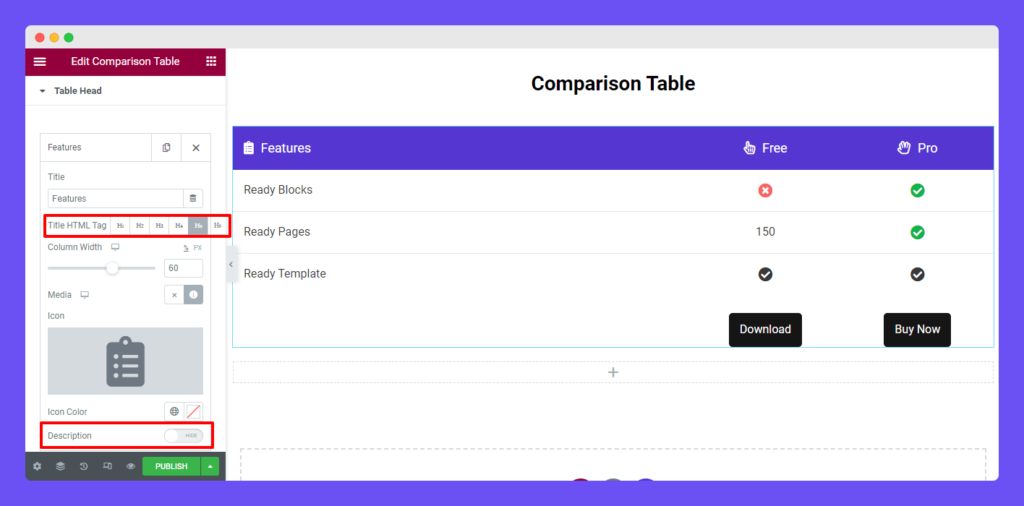Choose the H5 title tag option
Viewport: 1024px width, 506px height.
point(199,226)
